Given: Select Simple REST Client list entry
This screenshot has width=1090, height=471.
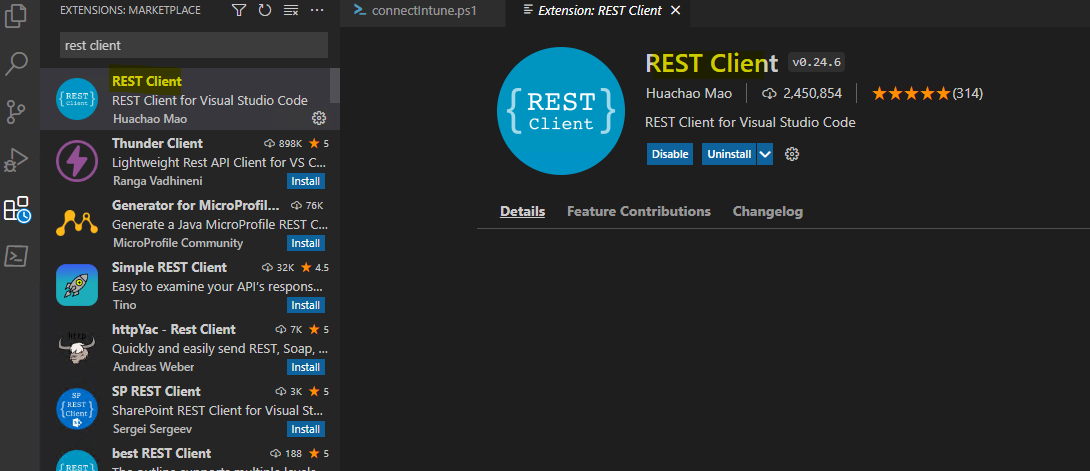Looking at the screenshot, I should coord(190,285).
